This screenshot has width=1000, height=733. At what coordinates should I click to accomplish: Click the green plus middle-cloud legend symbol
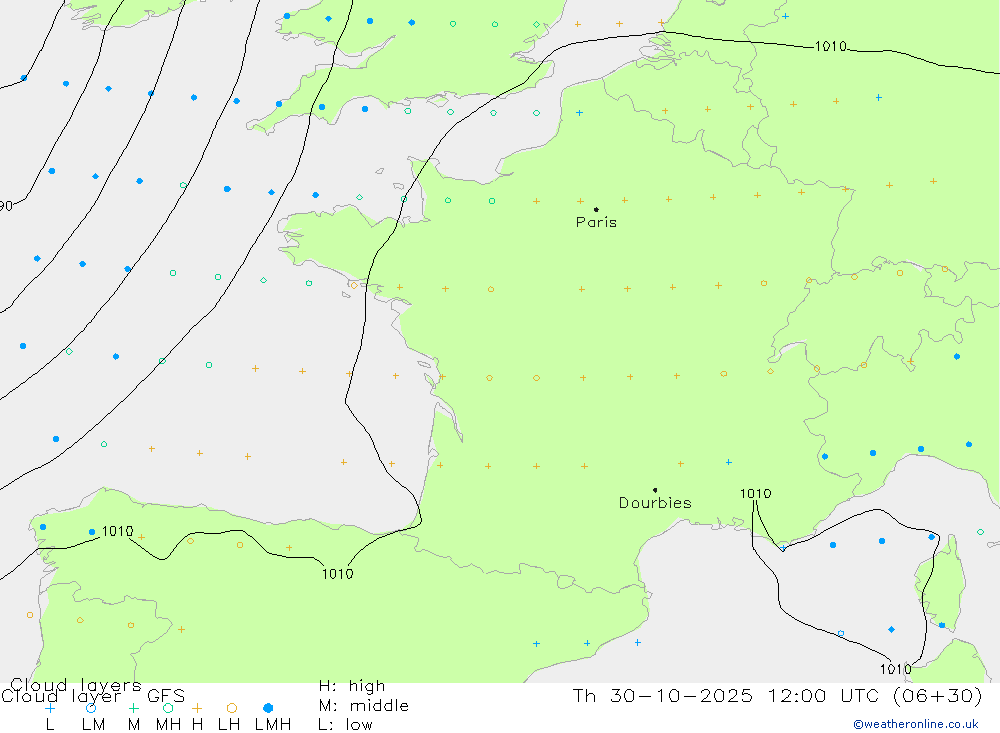133,708
